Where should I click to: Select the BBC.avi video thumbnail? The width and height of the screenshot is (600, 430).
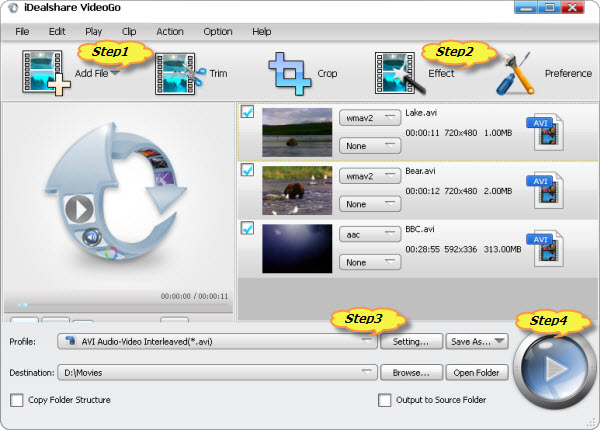297,249
